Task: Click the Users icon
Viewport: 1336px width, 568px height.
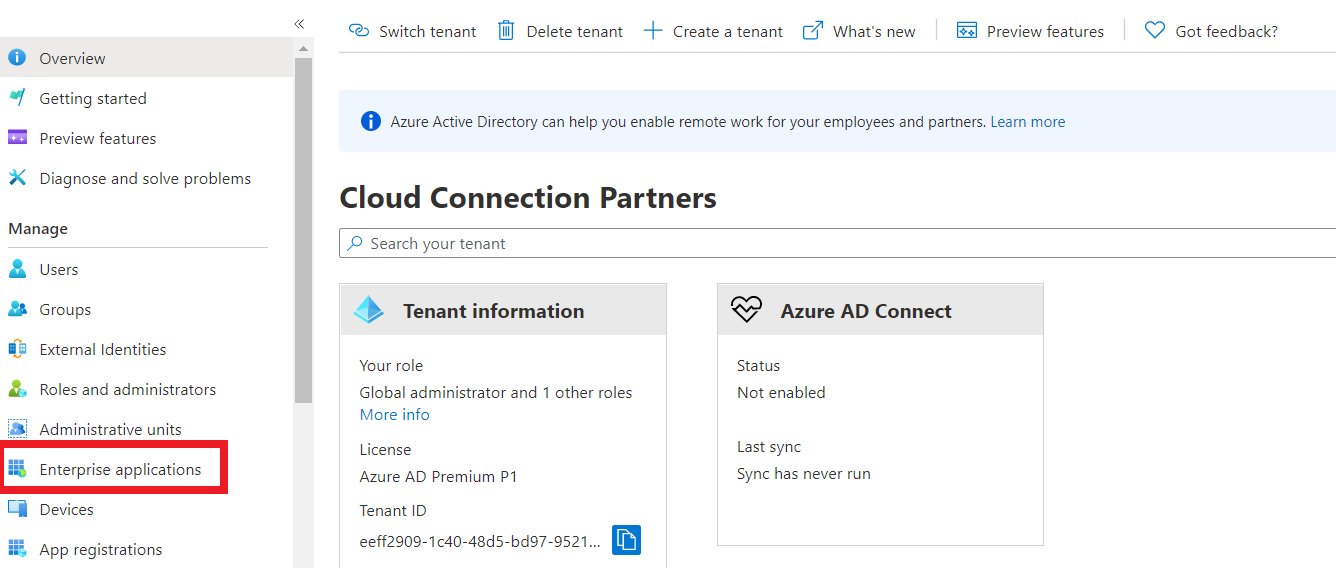Action: [x=17, y=269]
